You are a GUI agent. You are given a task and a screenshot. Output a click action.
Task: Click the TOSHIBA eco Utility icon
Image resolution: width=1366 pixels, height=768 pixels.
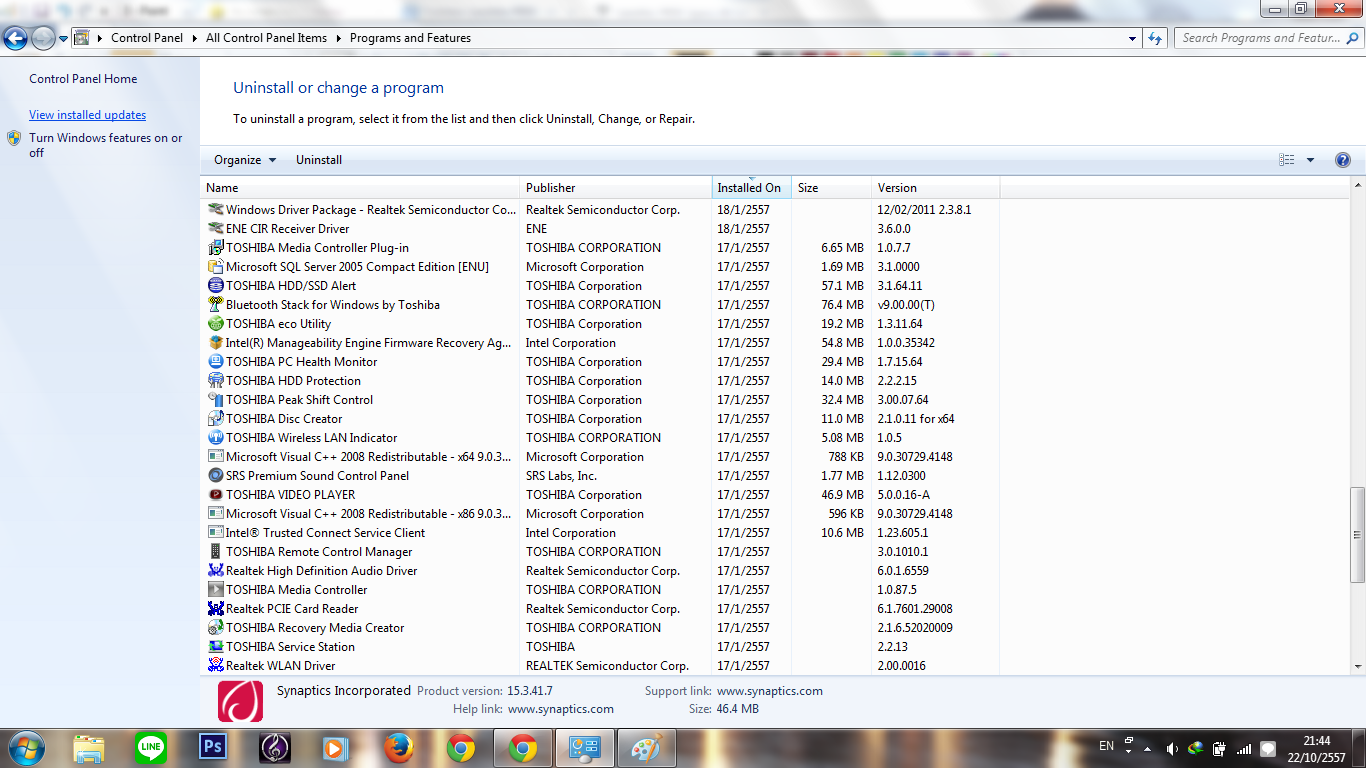point(215,324)
